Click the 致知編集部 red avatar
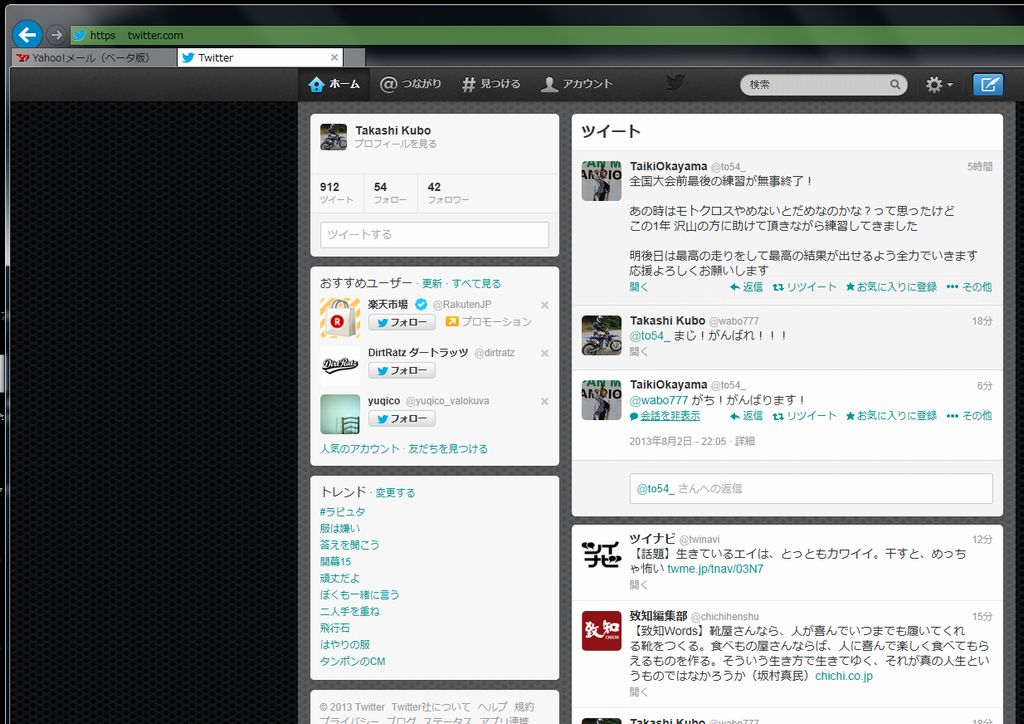This screenshot has width=1024, height=724. (601, 631)
